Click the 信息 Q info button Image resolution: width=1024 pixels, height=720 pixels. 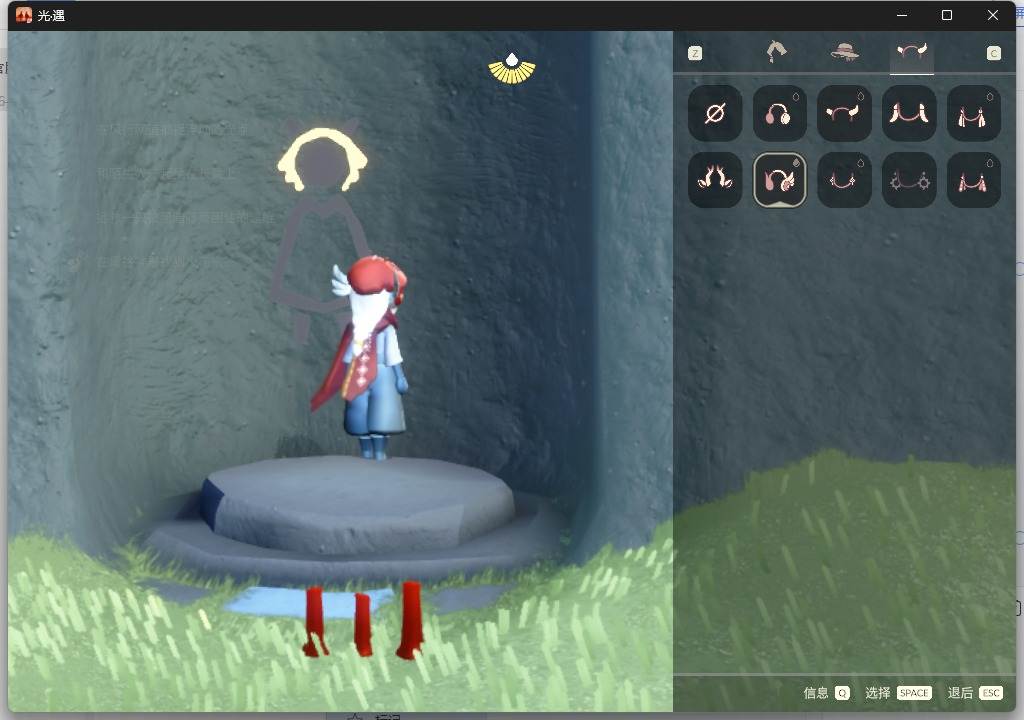coord(826,693)
